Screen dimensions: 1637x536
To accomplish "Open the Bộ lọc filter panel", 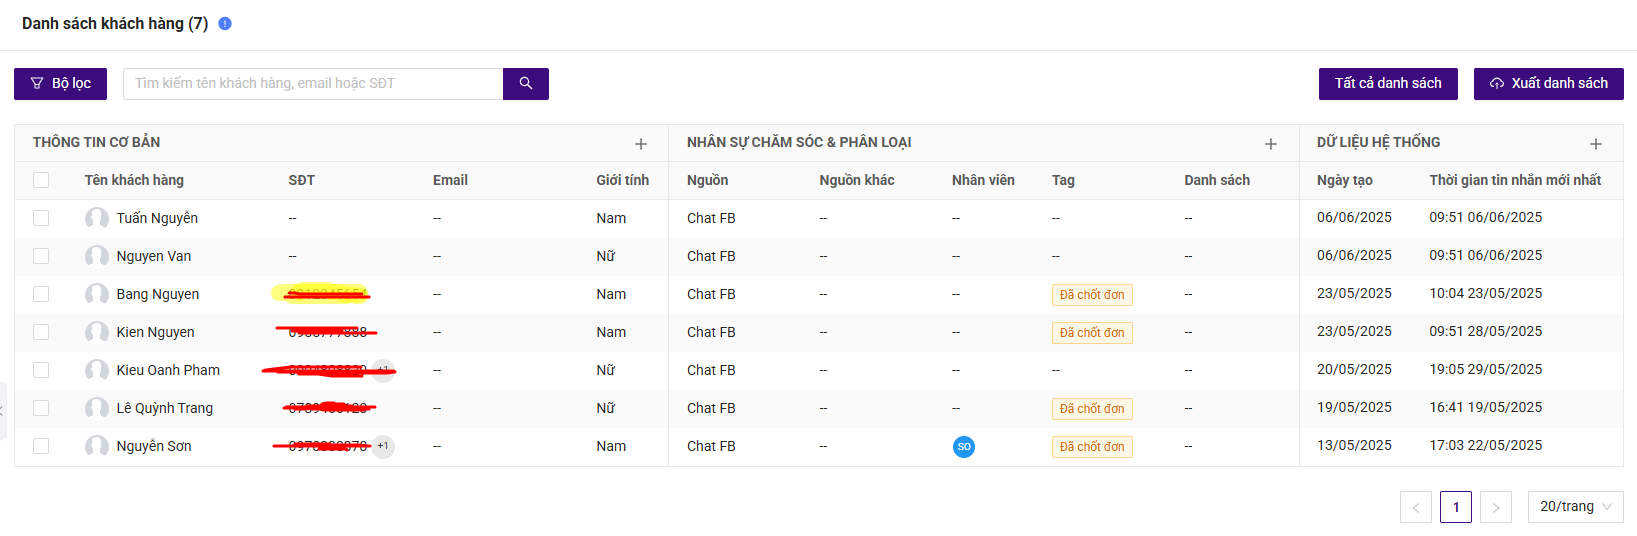I will 60,84.
